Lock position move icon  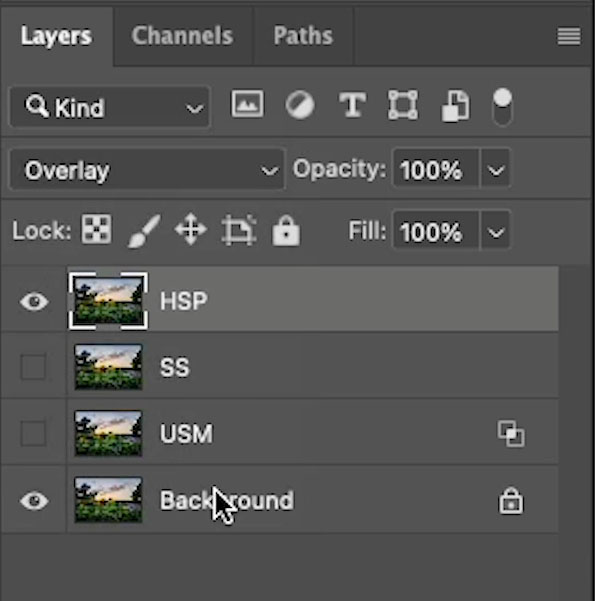click(191, 230)
